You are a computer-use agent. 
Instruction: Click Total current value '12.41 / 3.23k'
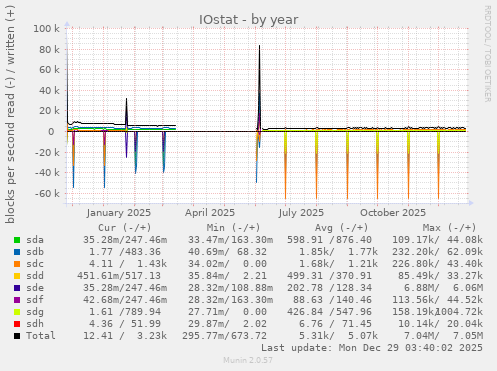(125, 336)
